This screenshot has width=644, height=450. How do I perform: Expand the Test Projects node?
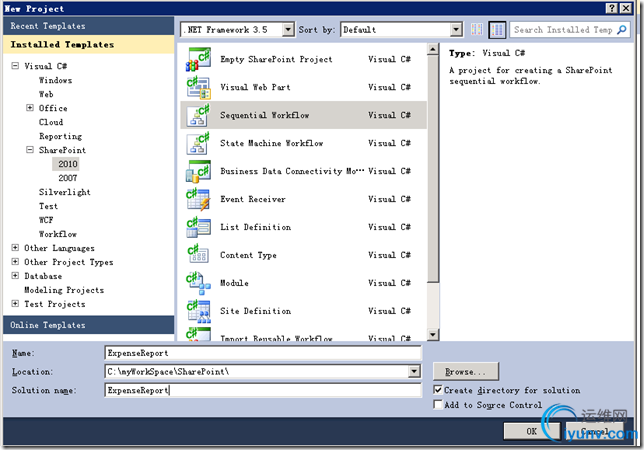pos(15,303)
